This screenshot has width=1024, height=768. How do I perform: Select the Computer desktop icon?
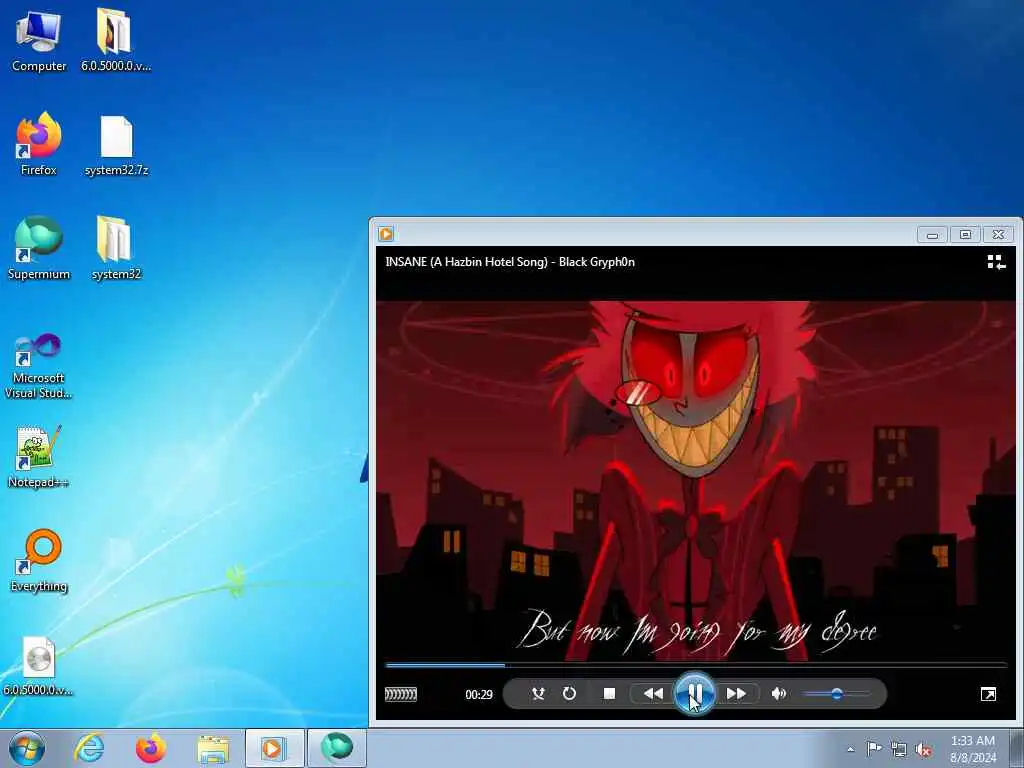(x=39, y=40)
